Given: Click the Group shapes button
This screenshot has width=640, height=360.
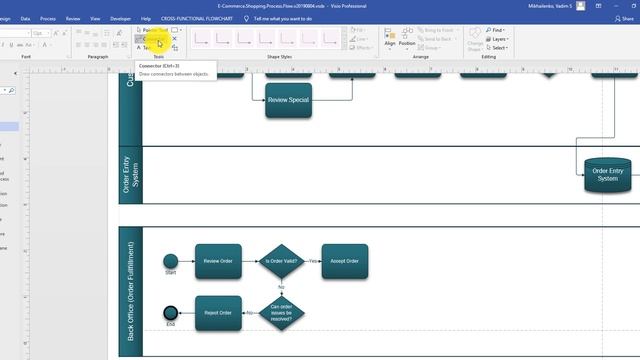Looking at the screenshot, I should (x=429, y=48).
